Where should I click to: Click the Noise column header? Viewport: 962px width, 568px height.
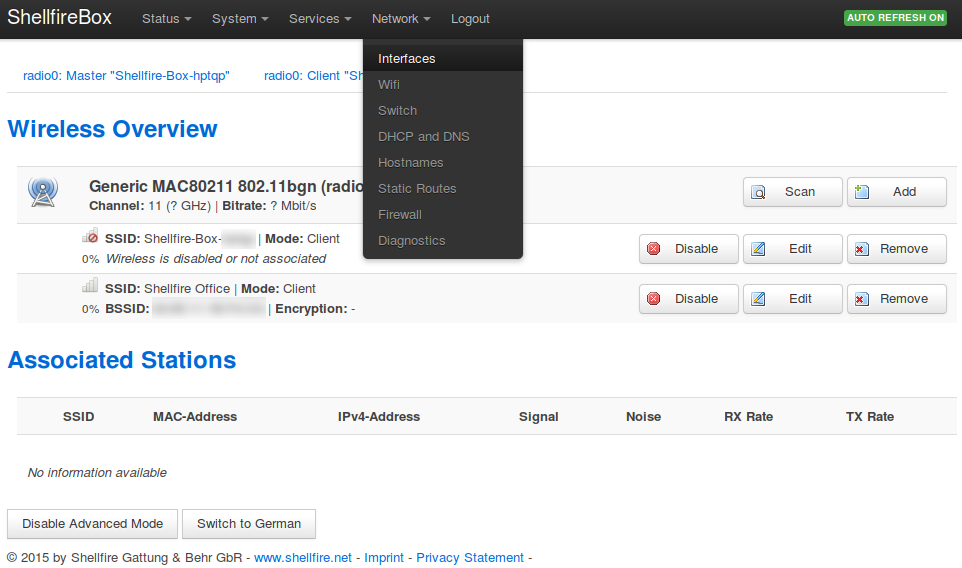pyautogui.click(x=644, y=416)
